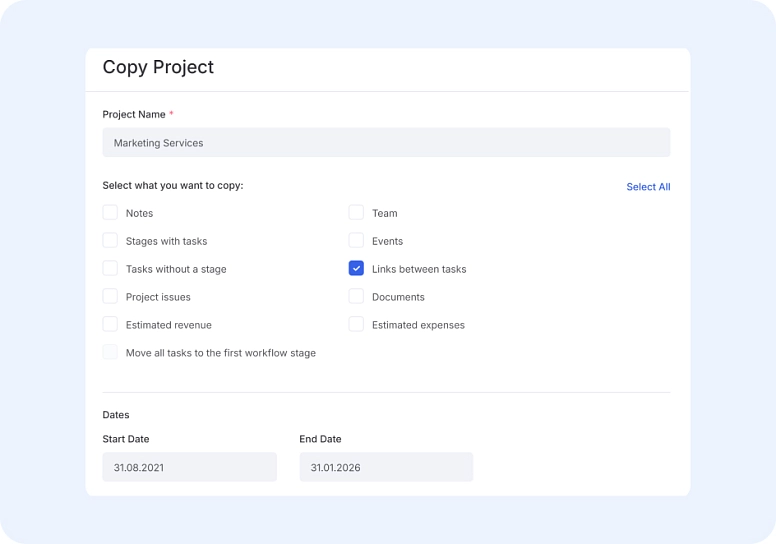Click the Start Date label
Viewport: 776px width, 544px height.
(126, 439)
